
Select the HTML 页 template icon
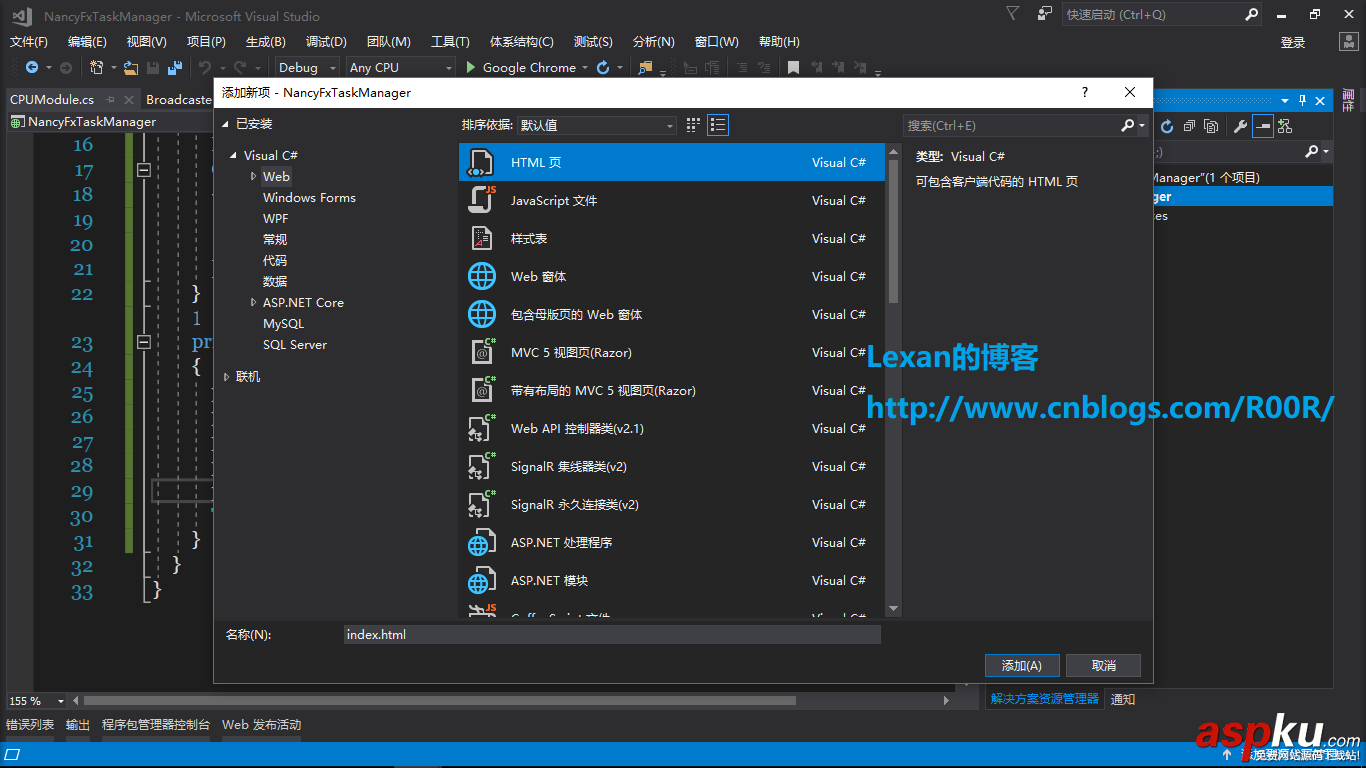point(482,162)
